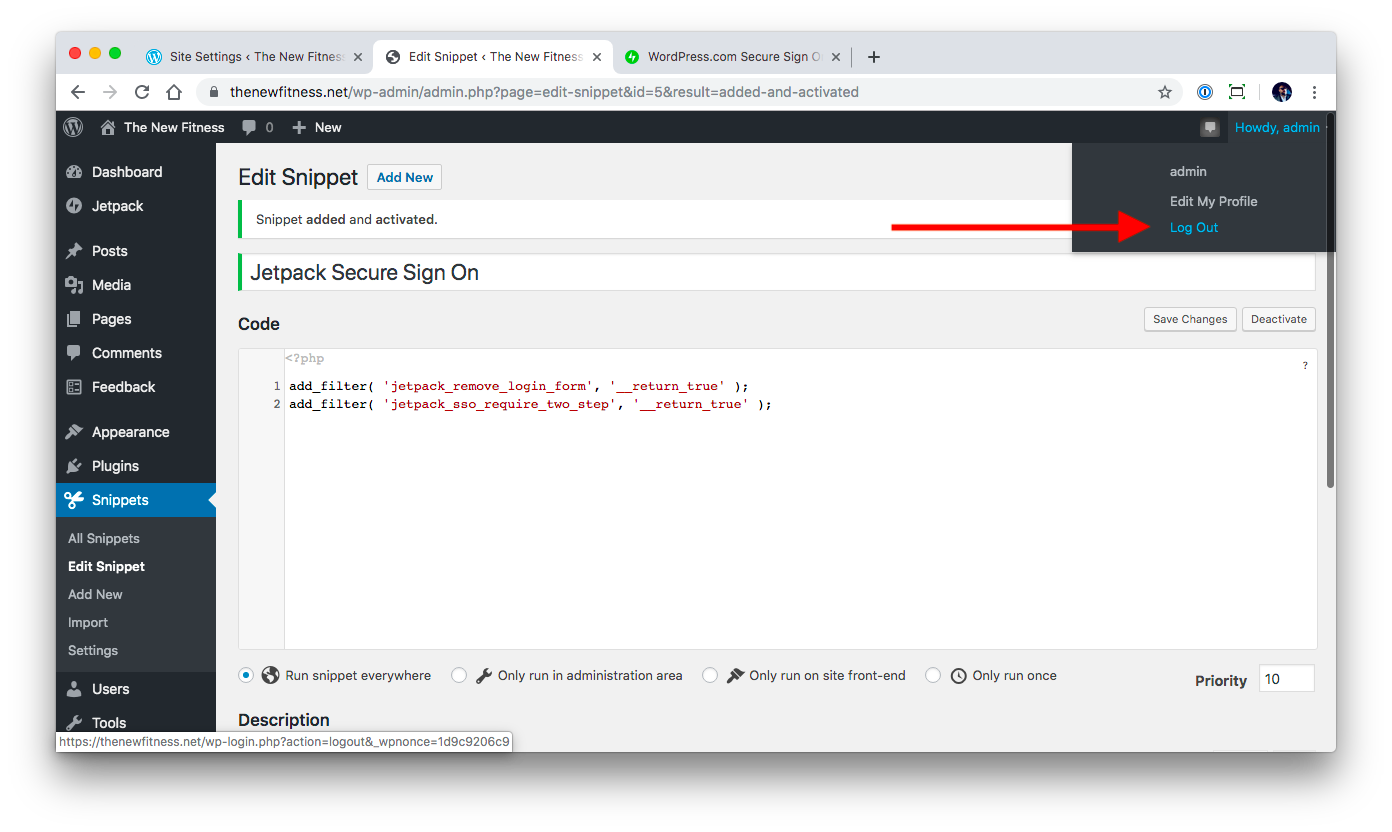Click the admin username in dropdown
This screenshot has height=832, width=1392.
click(x=1188, y=172)
